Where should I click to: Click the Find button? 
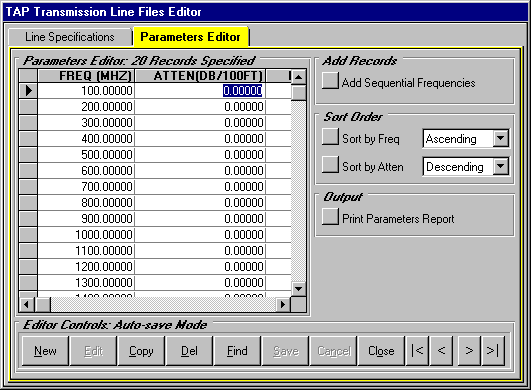coord(237,351)
